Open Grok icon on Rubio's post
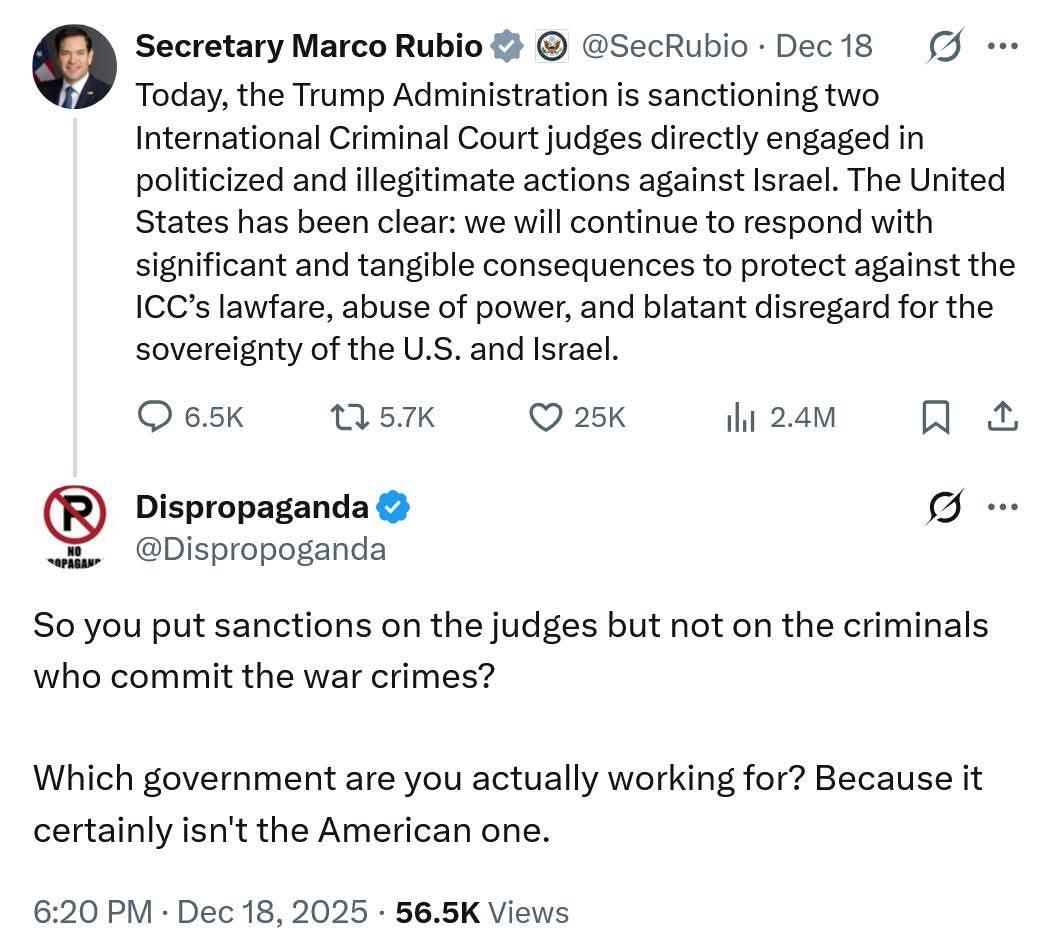 pyautogui.click(x=944, y=47)
